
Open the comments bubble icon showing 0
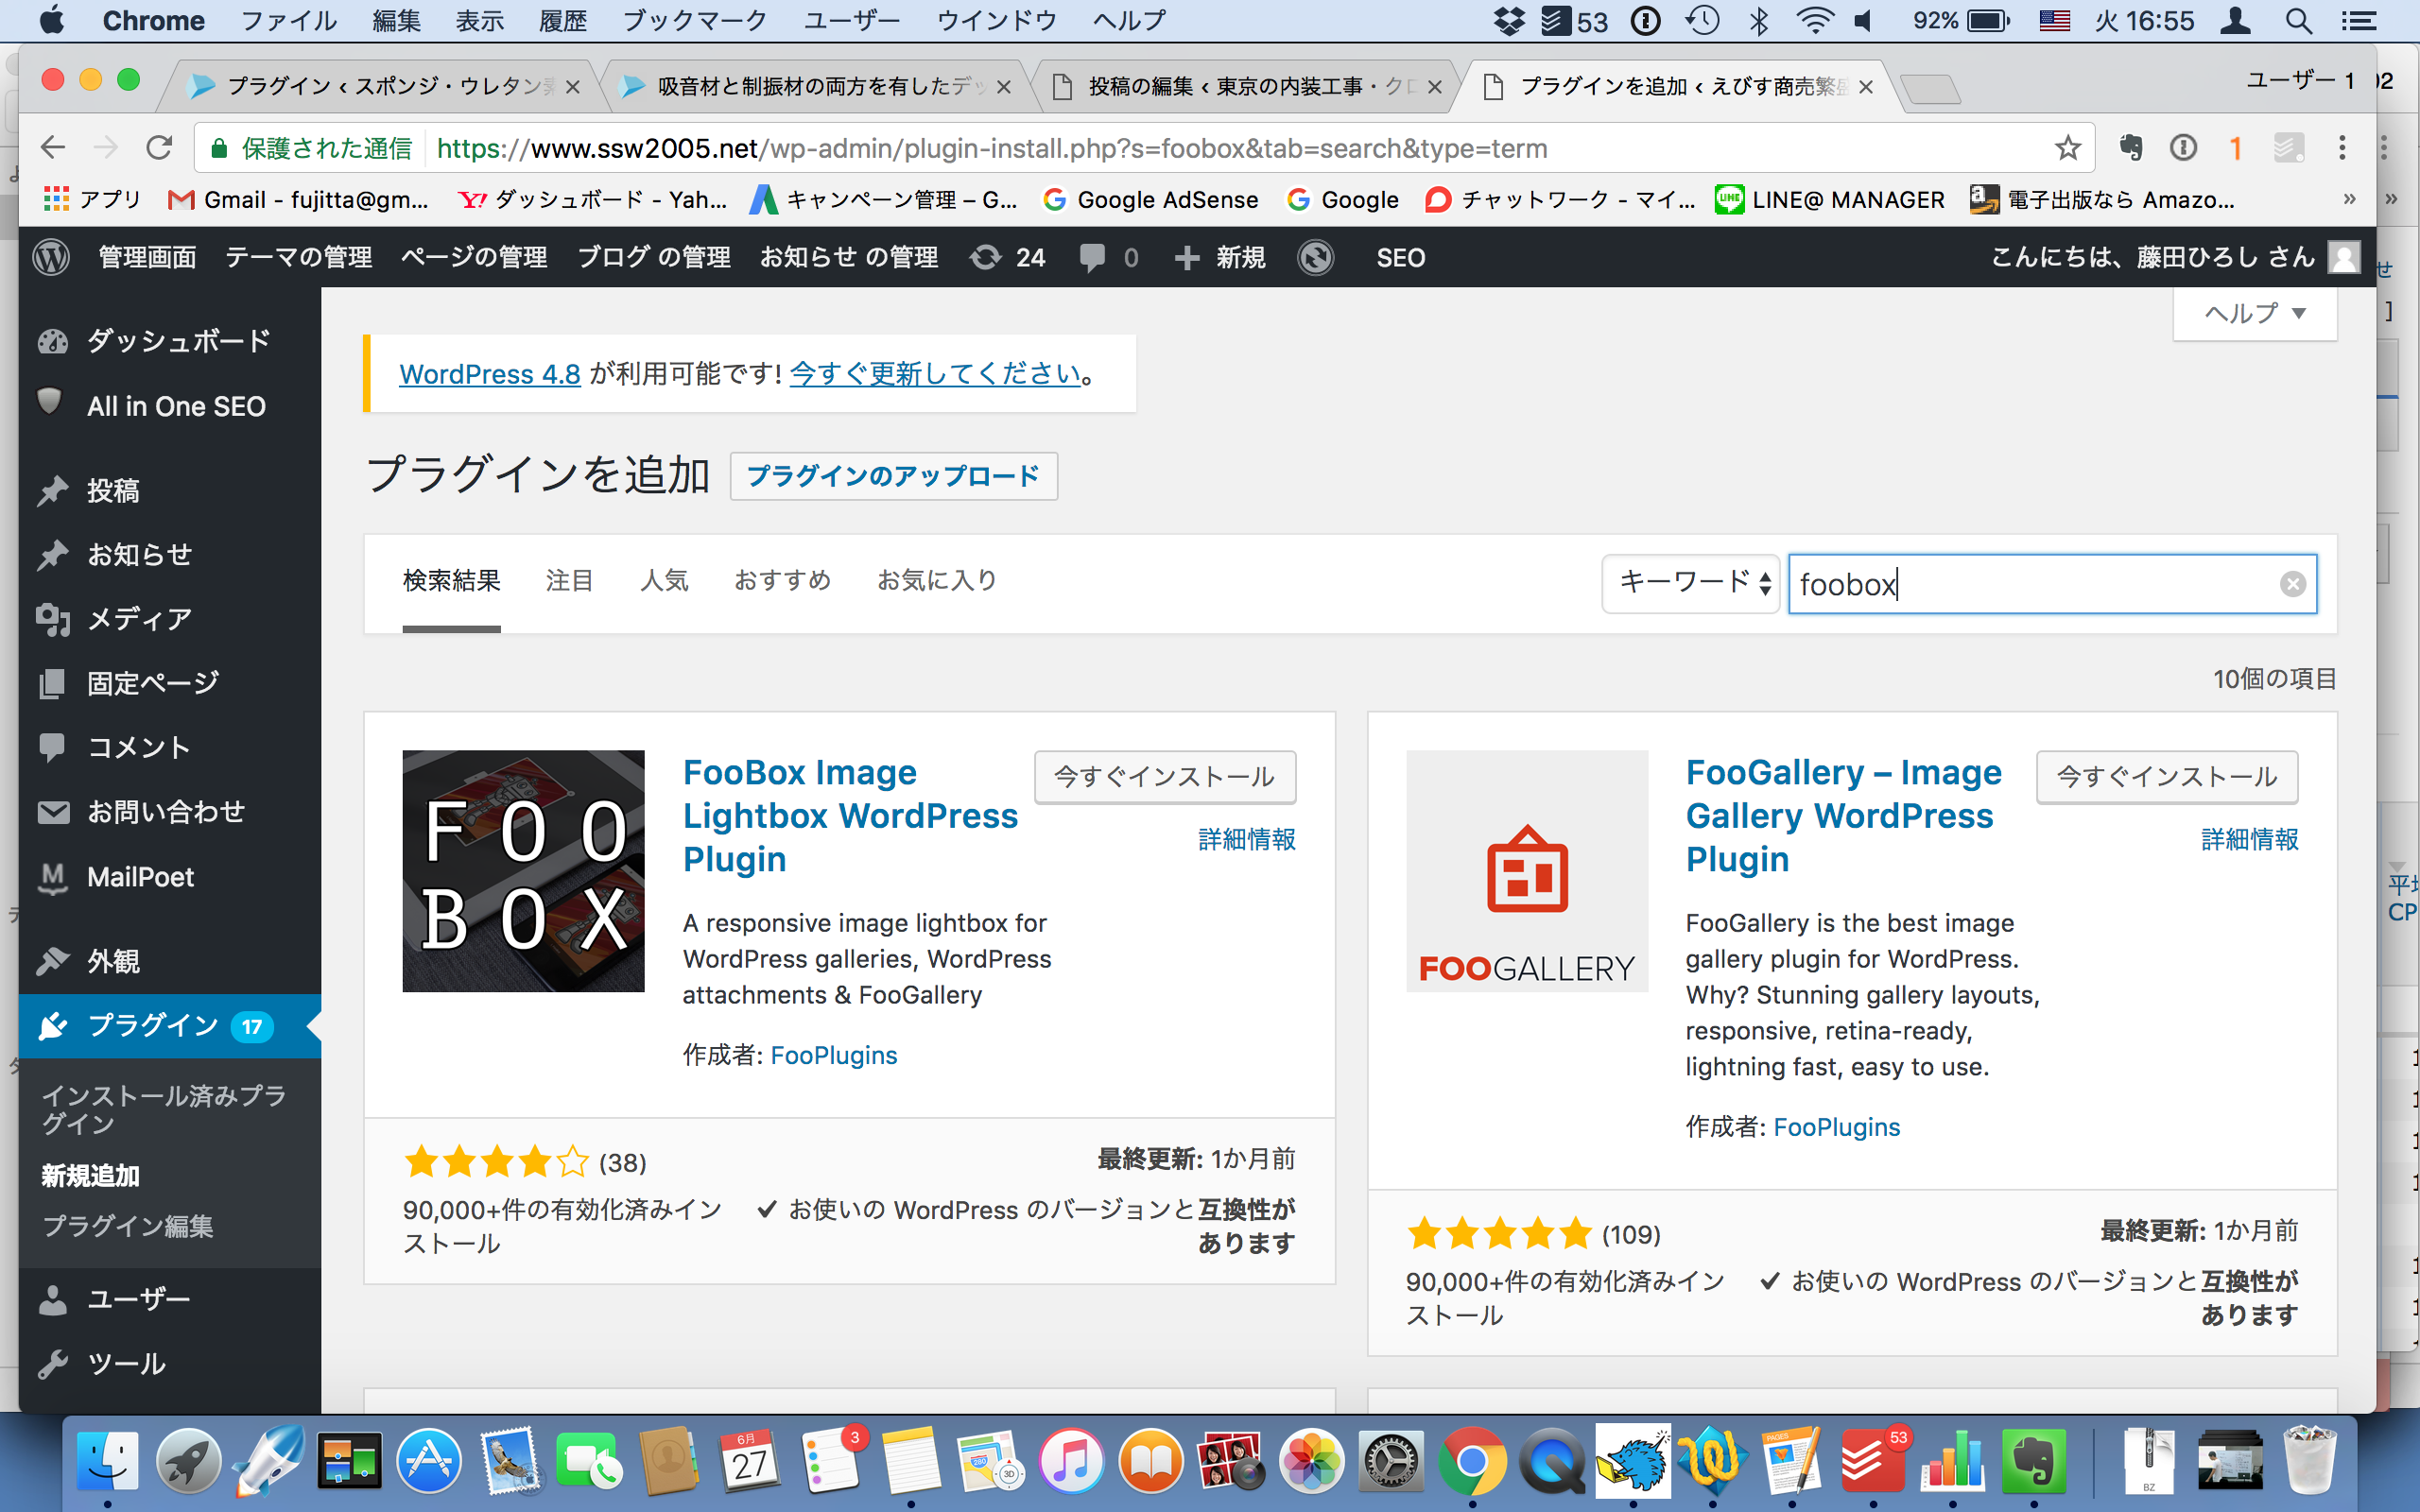tap(1109, 258)
